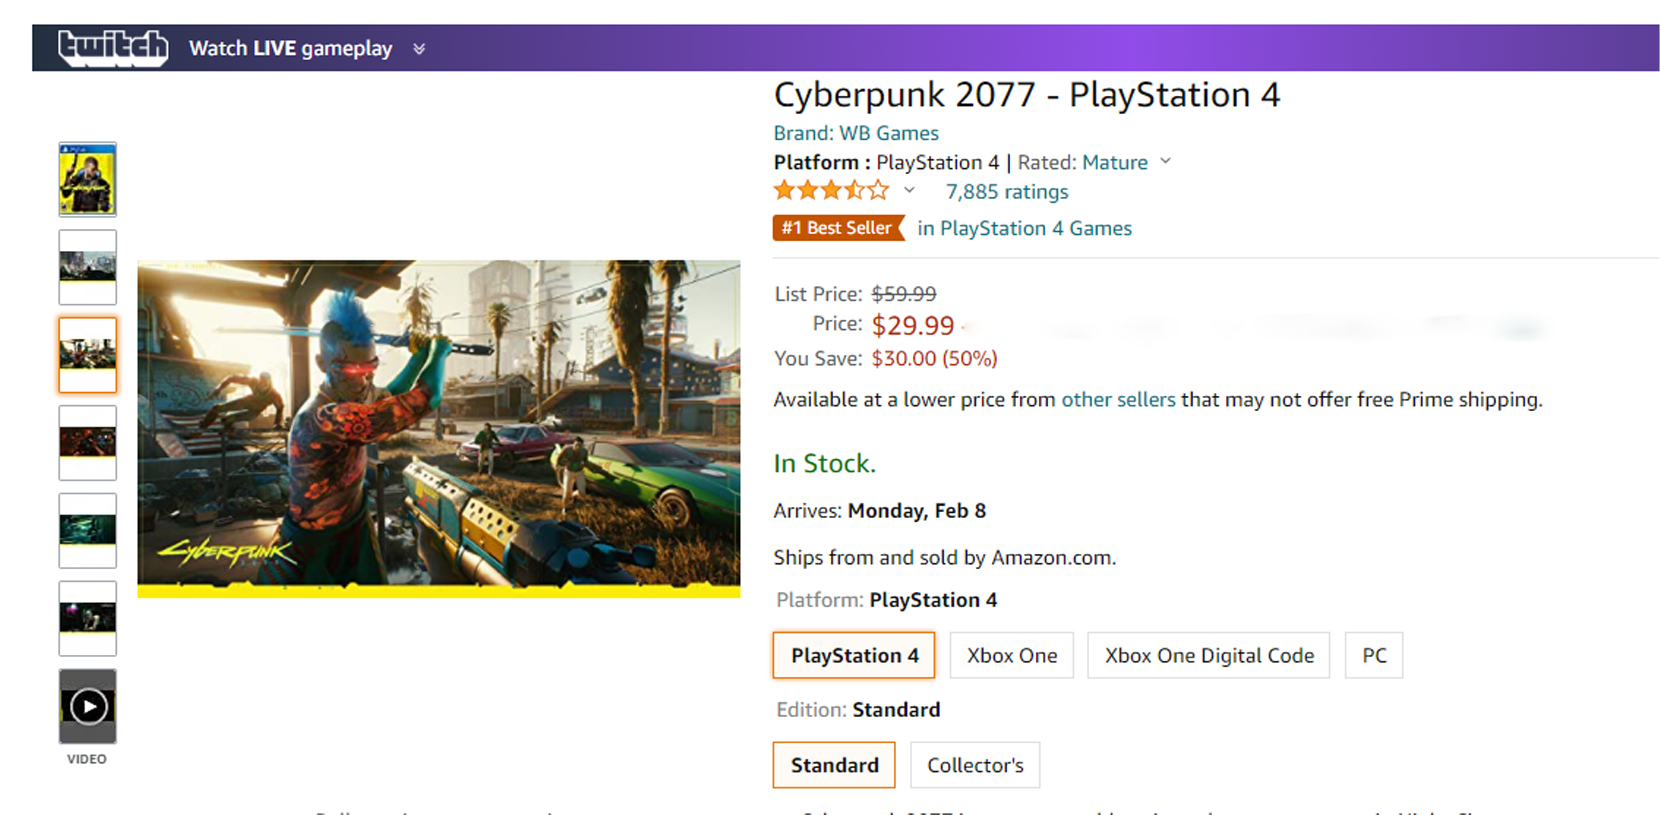Select the sixth dark screenshot thumbnail
This screenshot has width=1660, height=815.
coord(88,618)
